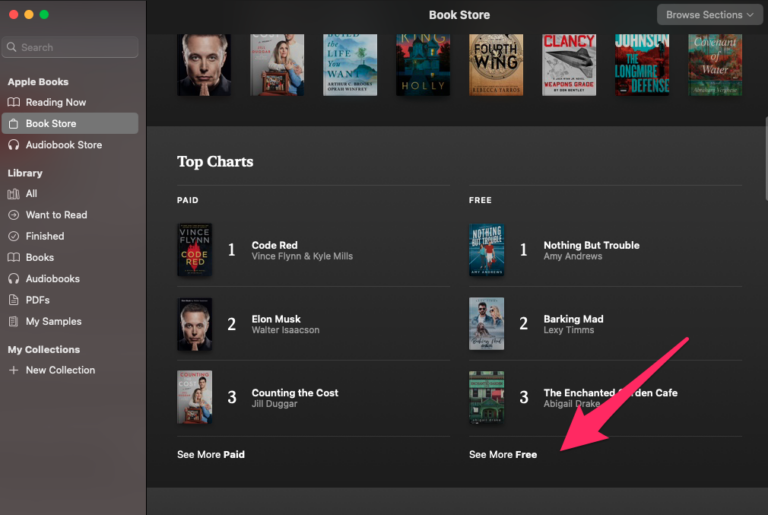Screen dimensions: 768x515
Task: Go to Books in the Library
Action: (x=40, y=258)
